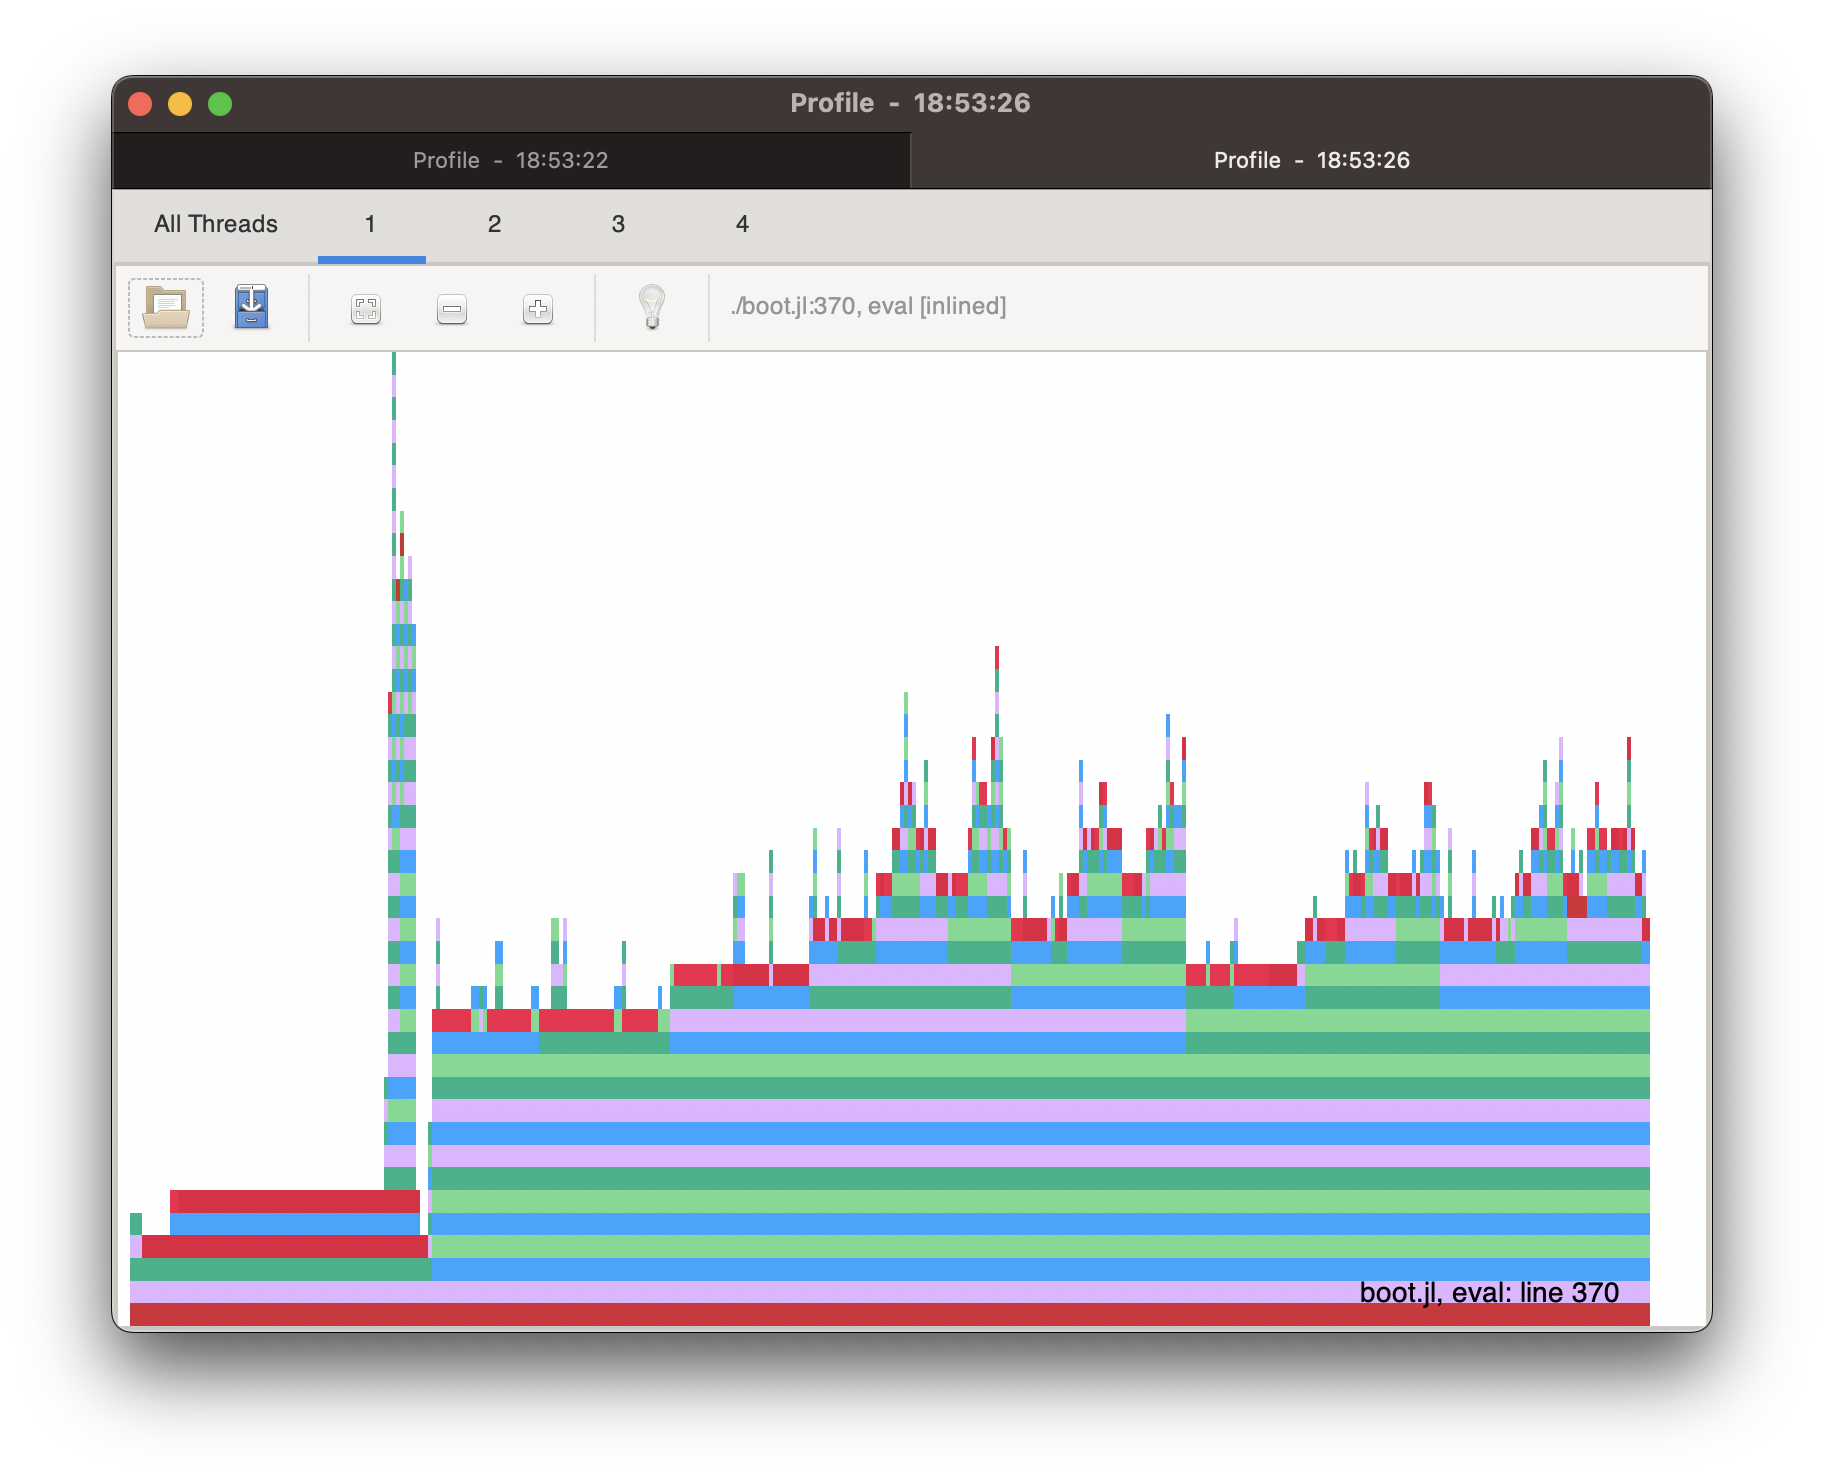The width and height of the screenshot is (1824, 1480).
Task: Open a profile file with folder icon
Action: coord(166,308)
